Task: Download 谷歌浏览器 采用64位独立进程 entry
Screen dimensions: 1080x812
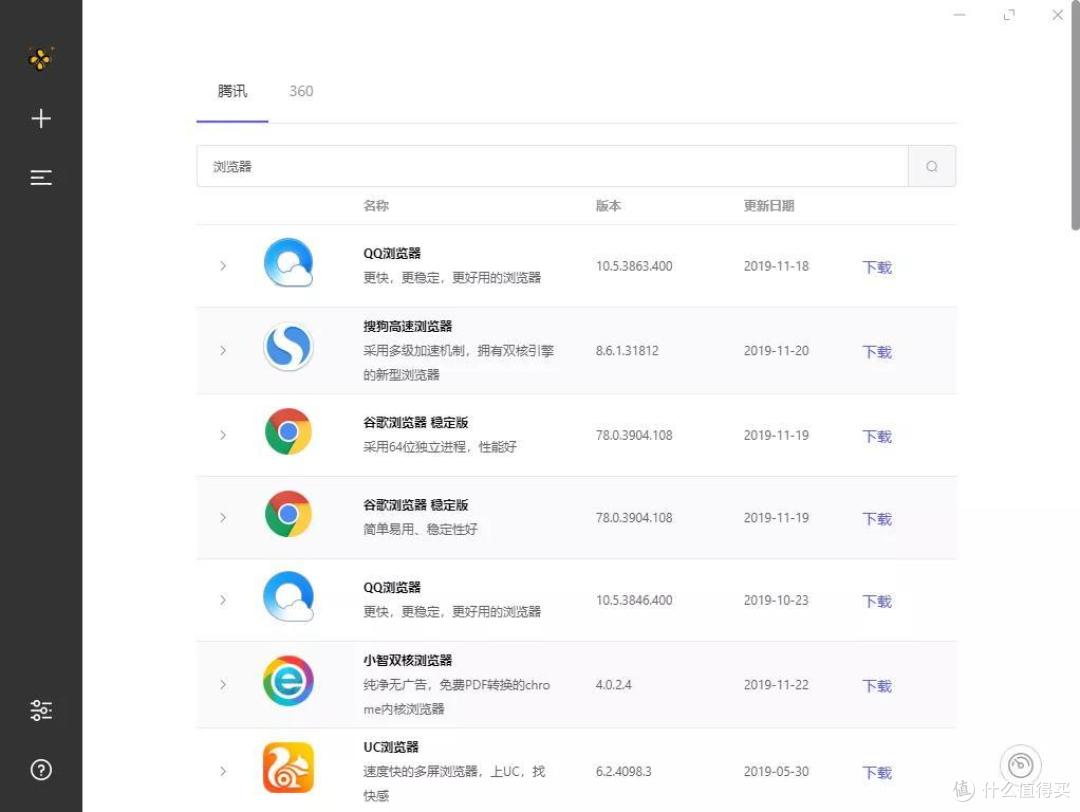Action: (x=877, y=437)
